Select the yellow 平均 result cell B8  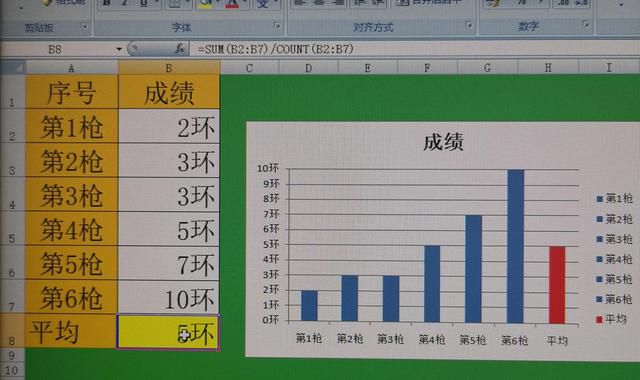pyautogui.click(x=168, y=332)
